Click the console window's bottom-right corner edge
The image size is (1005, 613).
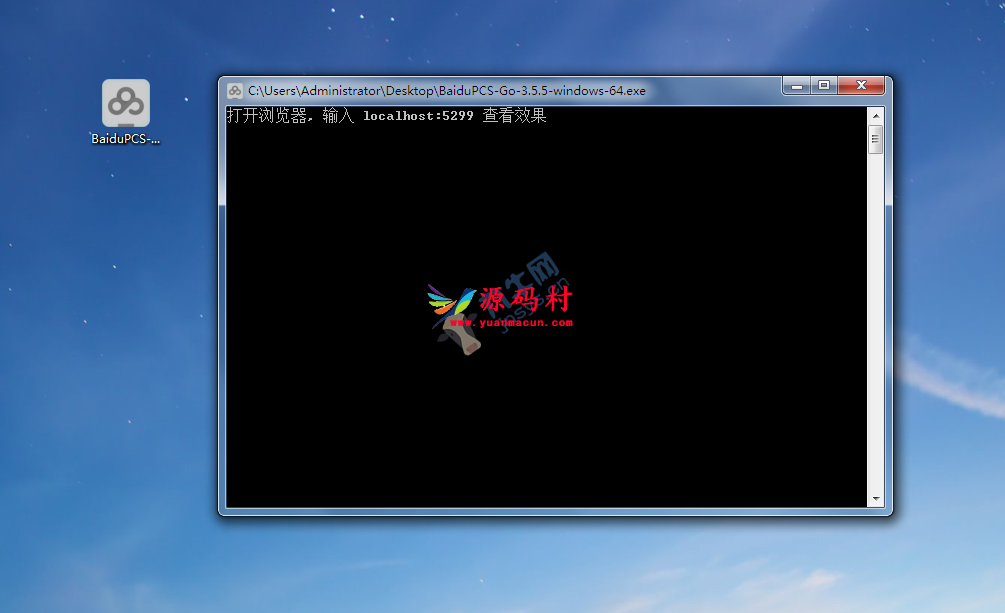[890, 513]
